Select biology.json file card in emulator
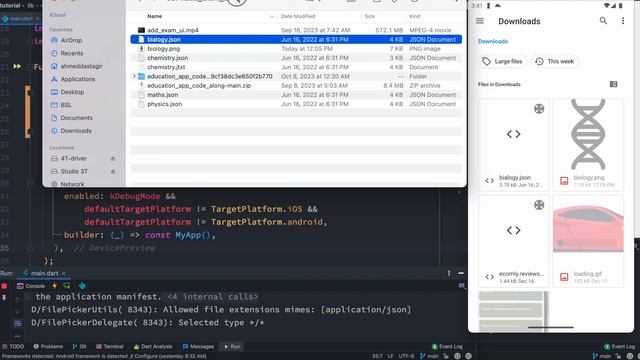Screen dimensions: 640x360 (x=513, y=144)
